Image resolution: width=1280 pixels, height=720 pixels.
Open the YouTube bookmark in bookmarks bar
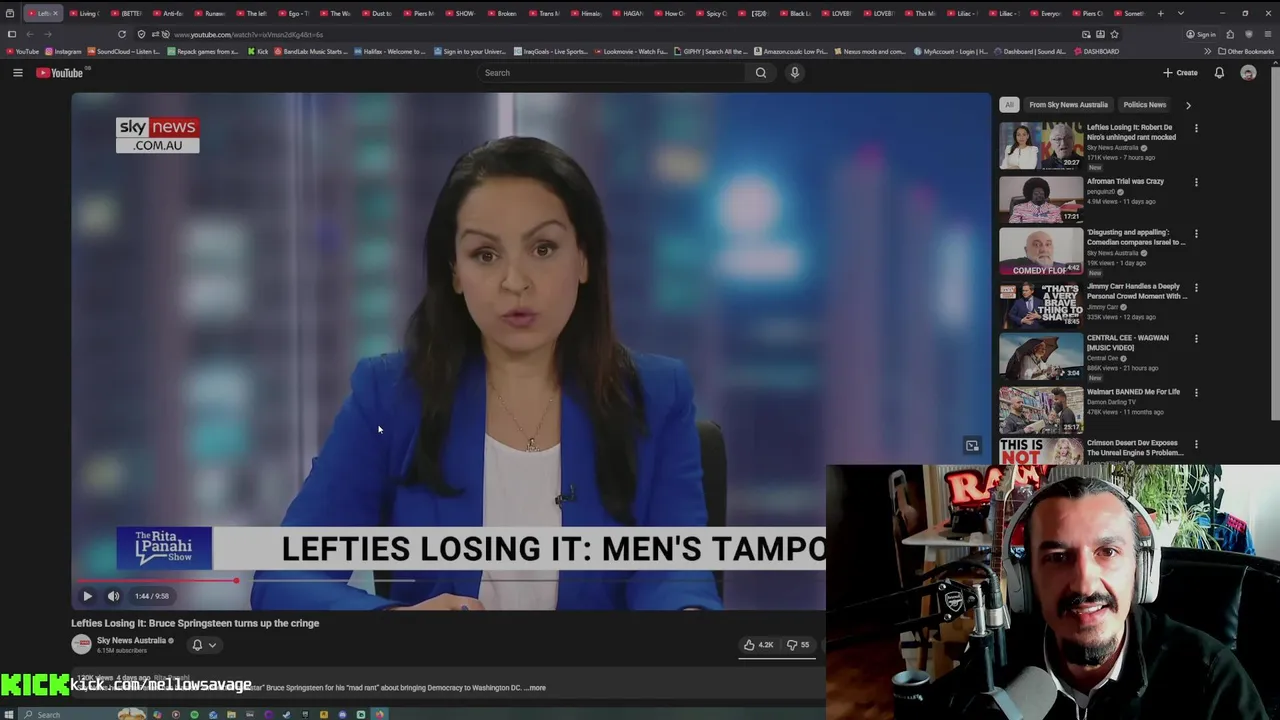coord(22,51)
